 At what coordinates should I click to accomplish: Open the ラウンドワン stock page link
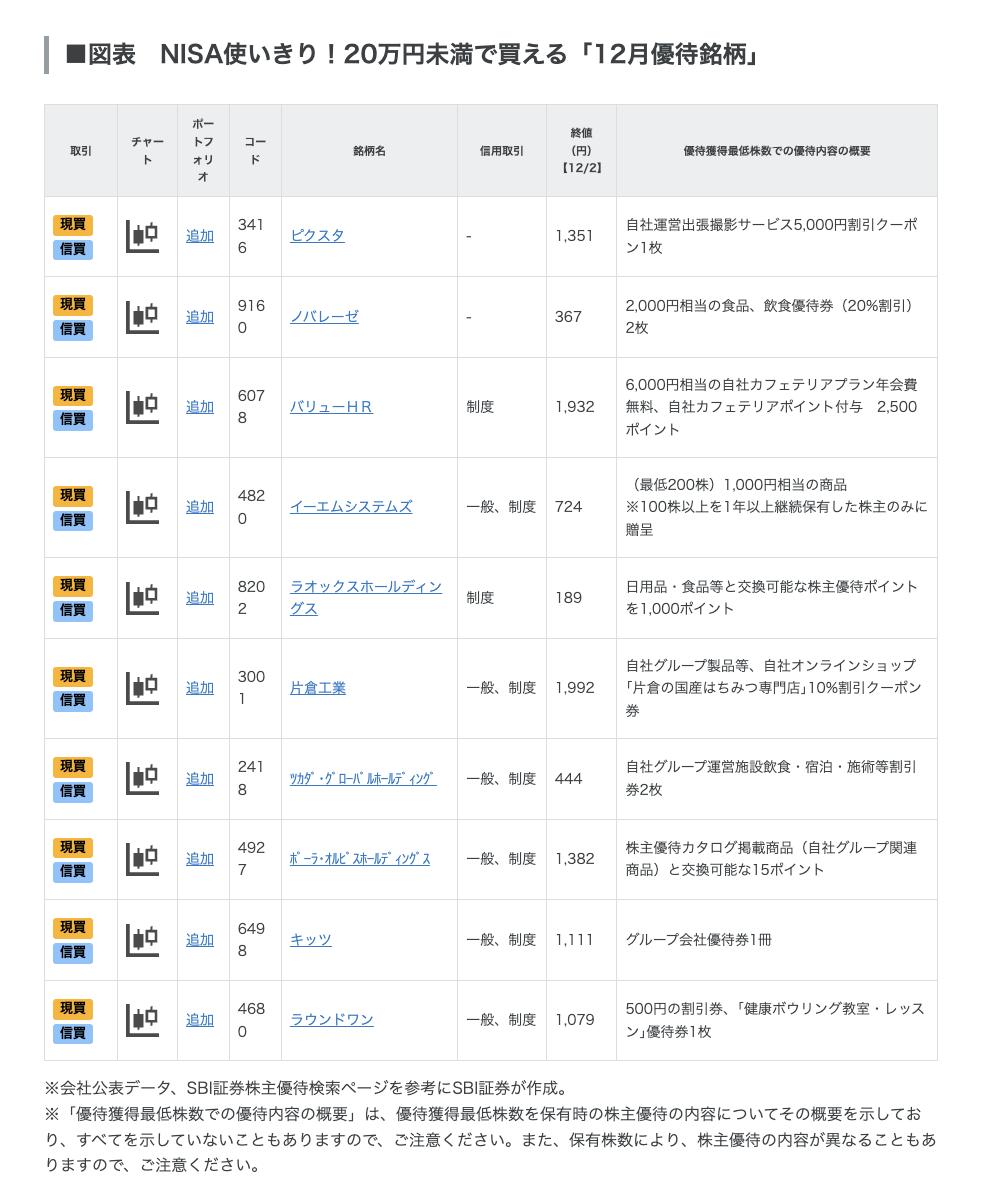pos(332,1020)
